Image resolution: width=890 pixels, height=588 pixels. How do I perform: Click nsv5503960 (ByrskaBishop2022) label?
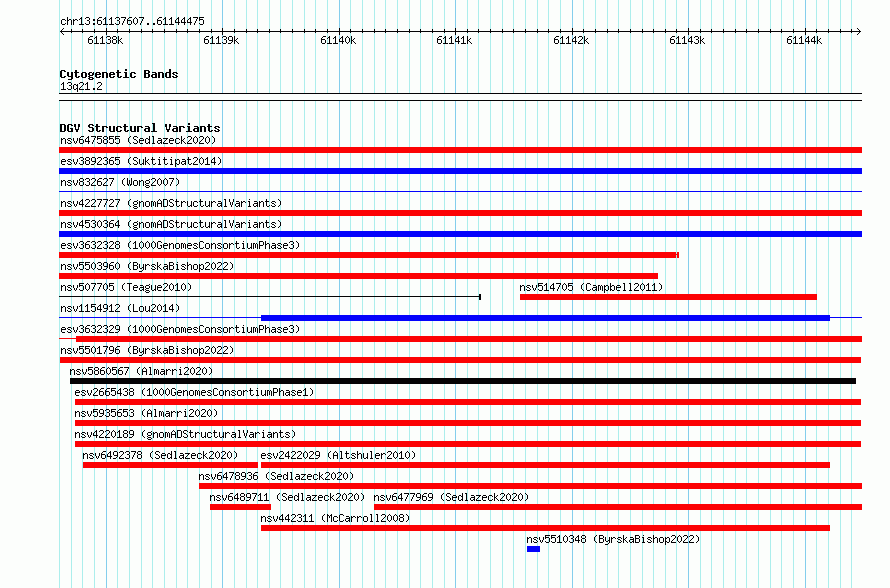147,266
